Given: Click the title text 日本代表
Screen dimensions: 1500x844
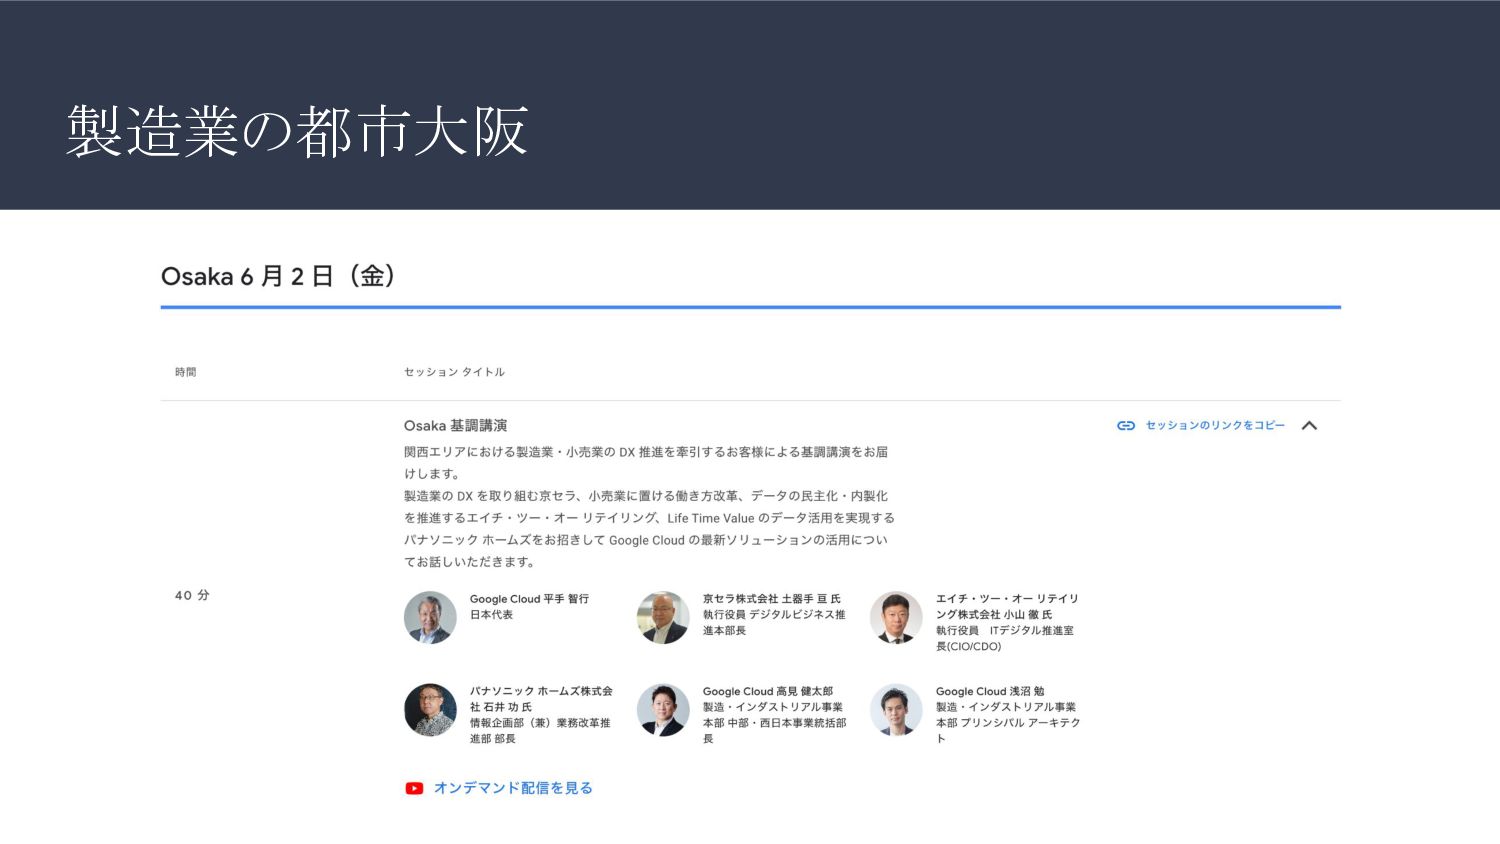Looking at the screenshot, I should pyautogui.click(x=491, y=615).
